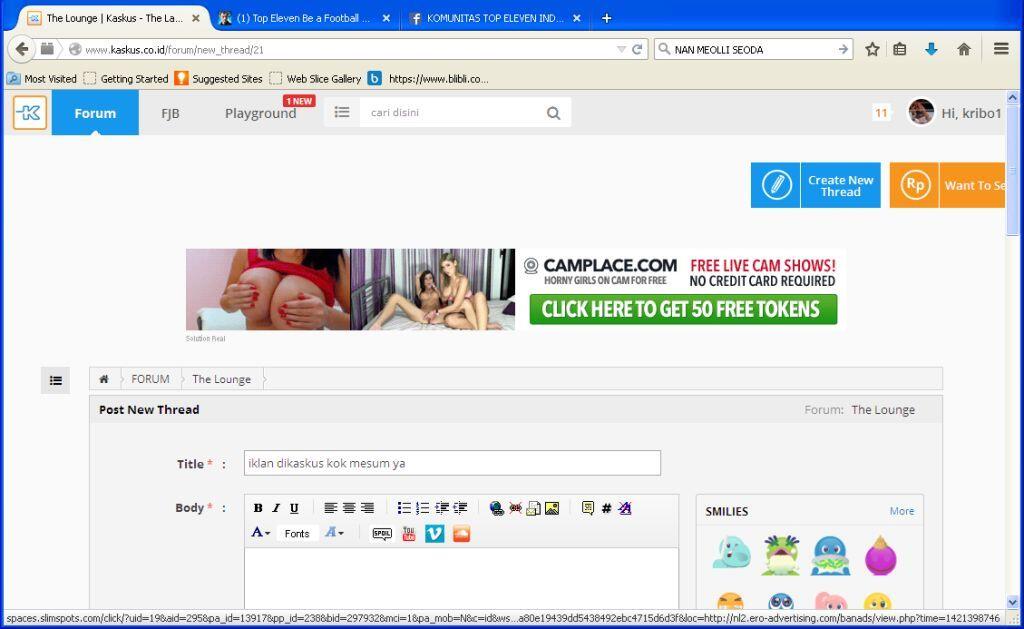Open the font color dropdown
Image resolution: width=1024 pixels, height=629 pixels.
tap(261, 532)
